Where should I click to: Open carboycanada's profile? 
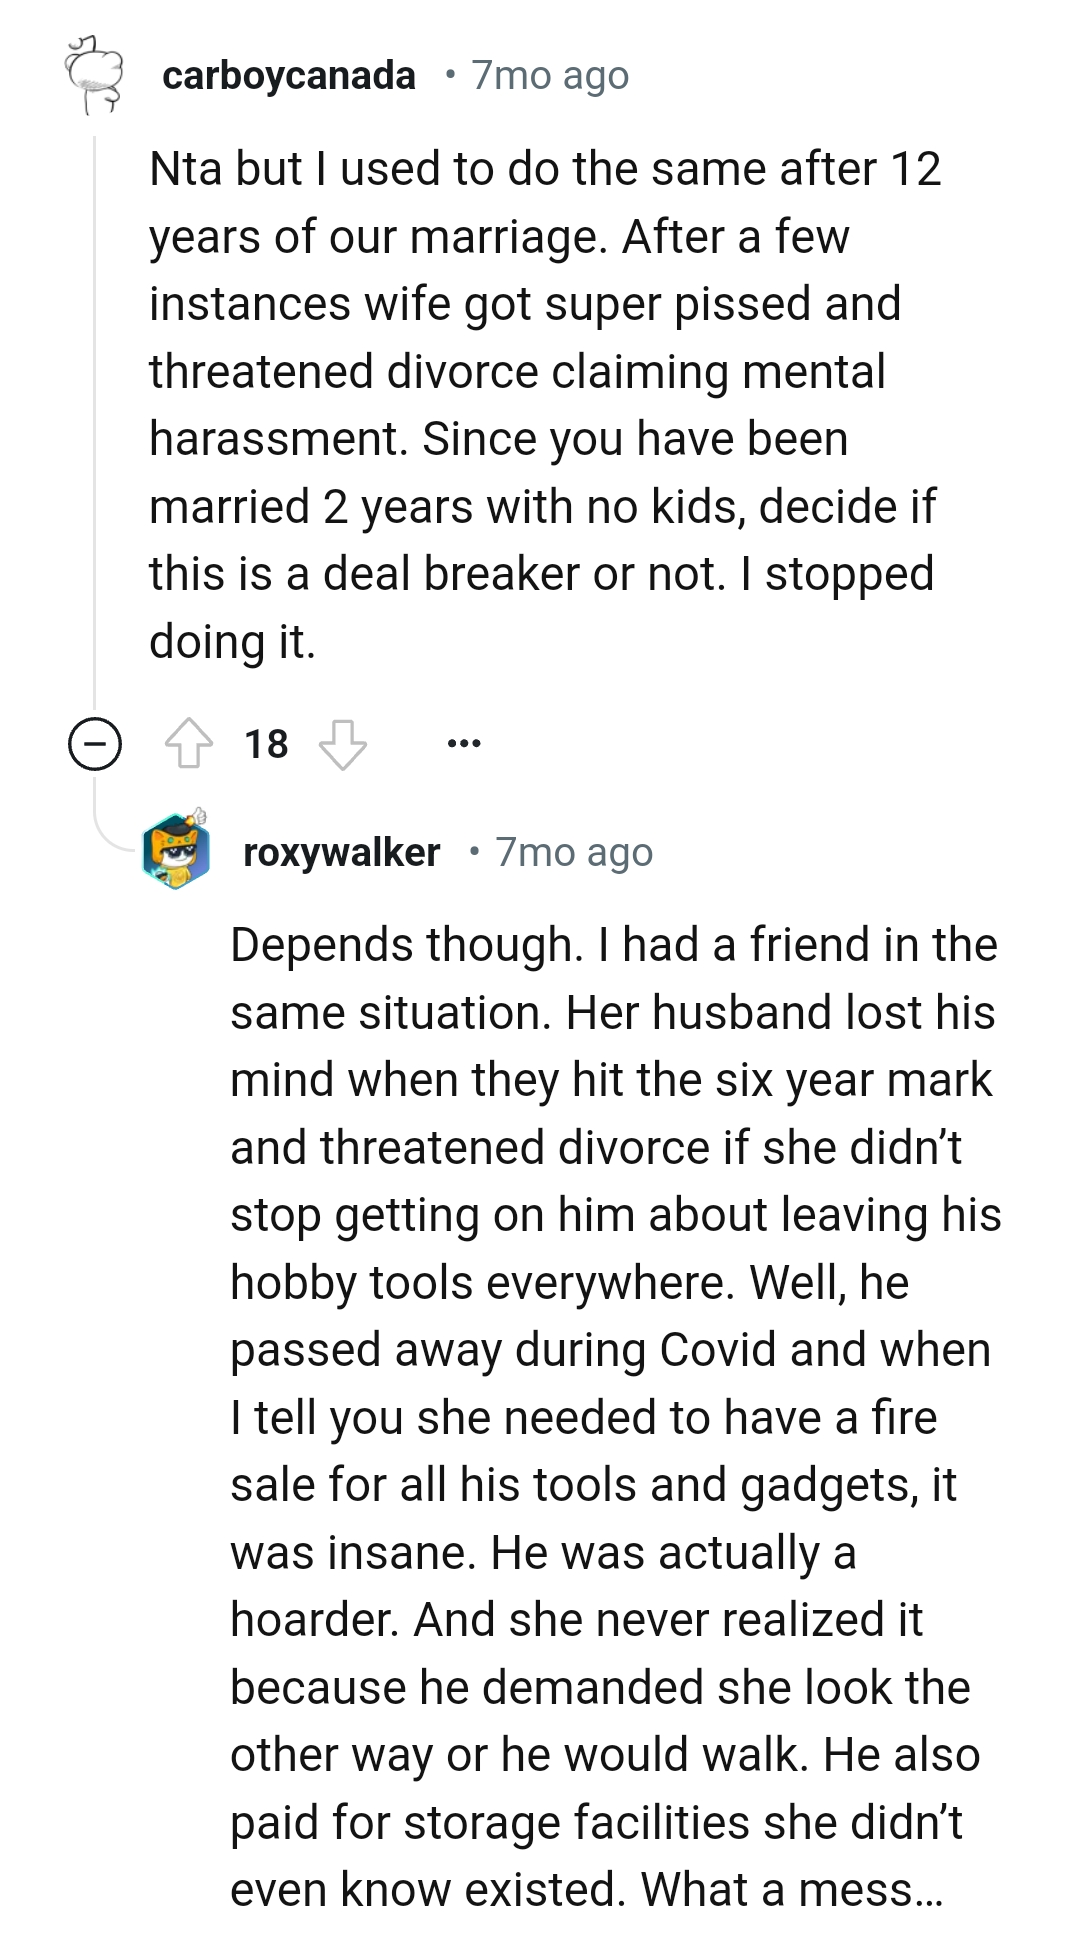point(289,74)
